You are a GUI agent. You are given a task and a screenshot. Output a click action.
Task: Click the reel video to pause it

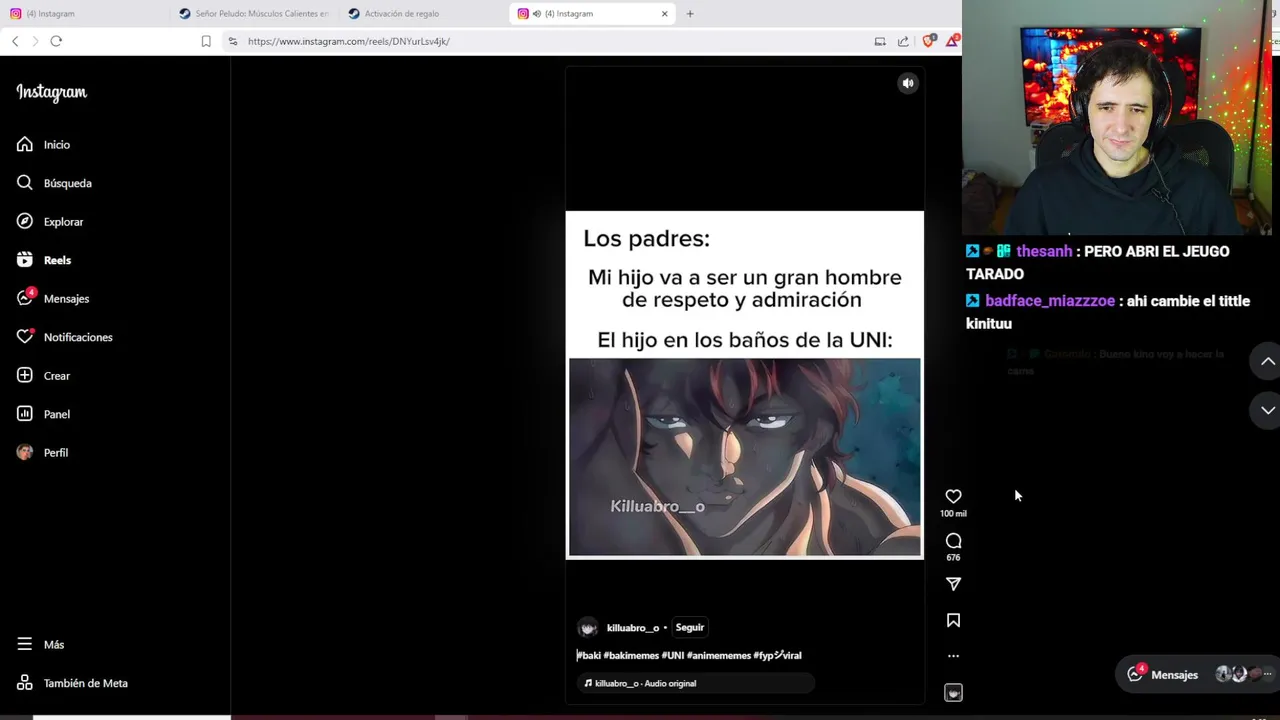[745, 385]
